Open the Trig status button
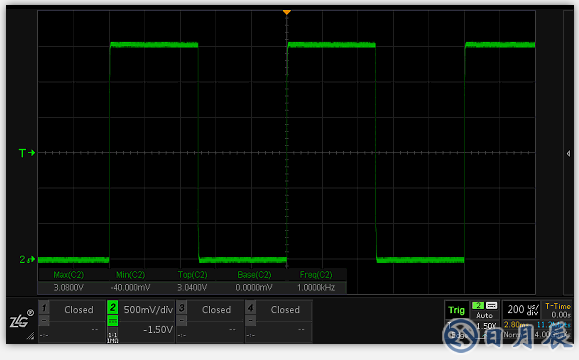The image size is (579, 360). pyautogui.click(x=456, y=310)
